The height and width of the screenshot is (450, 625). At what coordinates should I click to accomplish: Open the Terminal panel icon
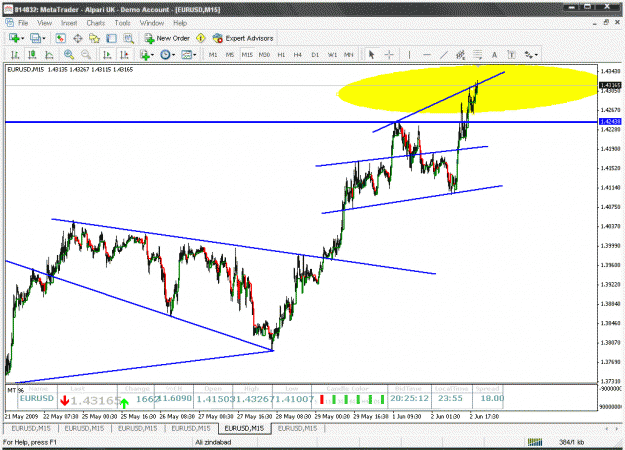tap(111, 38)
